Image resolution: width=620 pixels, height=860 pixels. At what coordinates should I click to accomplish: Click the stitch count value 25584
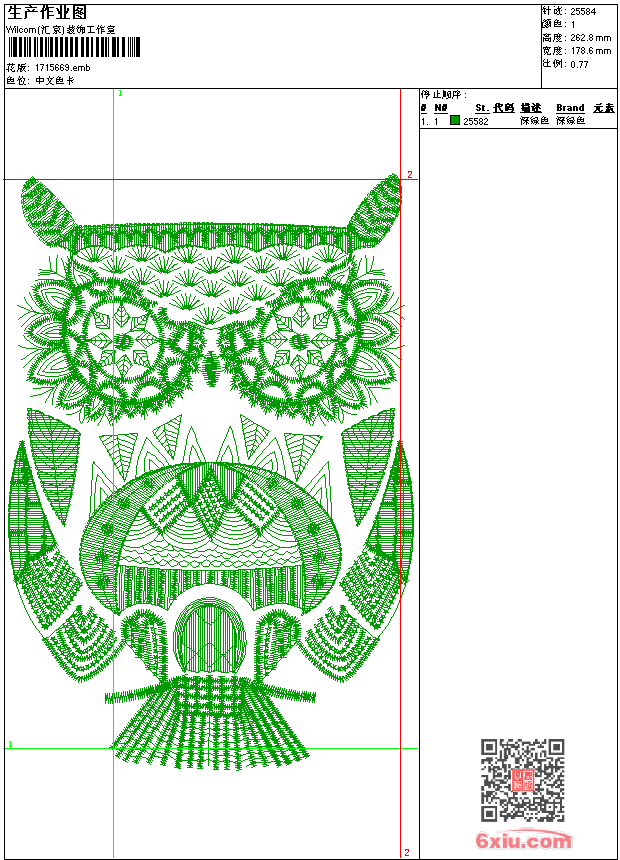pyautogui.click(x=583, y=12)
